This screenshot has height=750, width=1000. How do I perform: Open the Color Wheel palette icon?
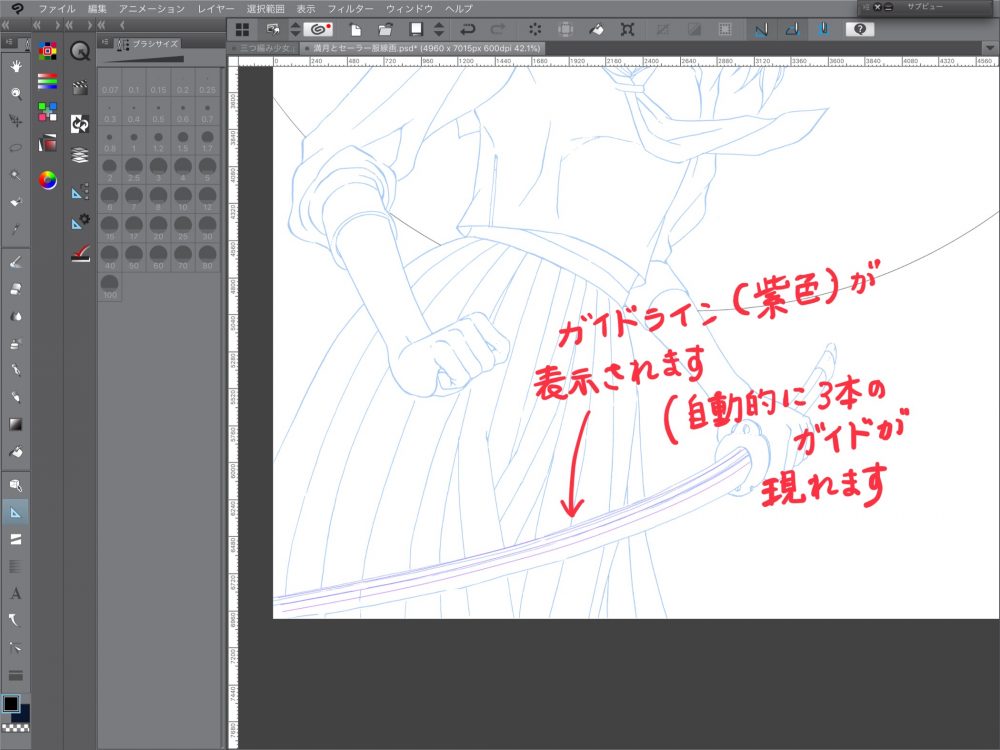pyautogui.click(x=48, y=180)
